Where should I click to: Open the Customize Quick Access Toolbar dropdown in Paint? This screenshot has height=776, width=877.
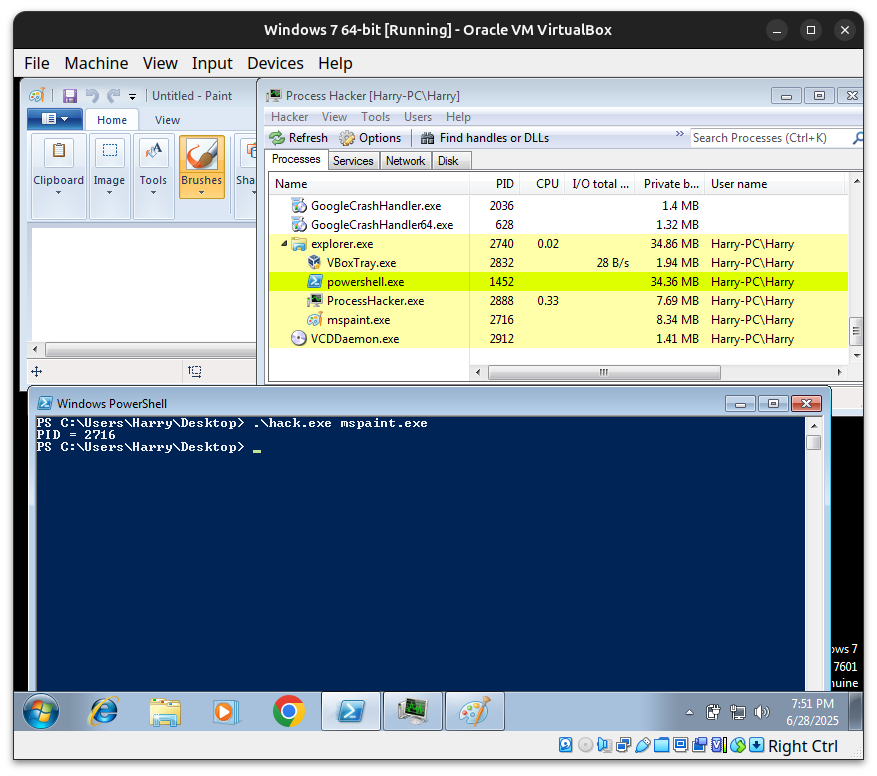133,96
